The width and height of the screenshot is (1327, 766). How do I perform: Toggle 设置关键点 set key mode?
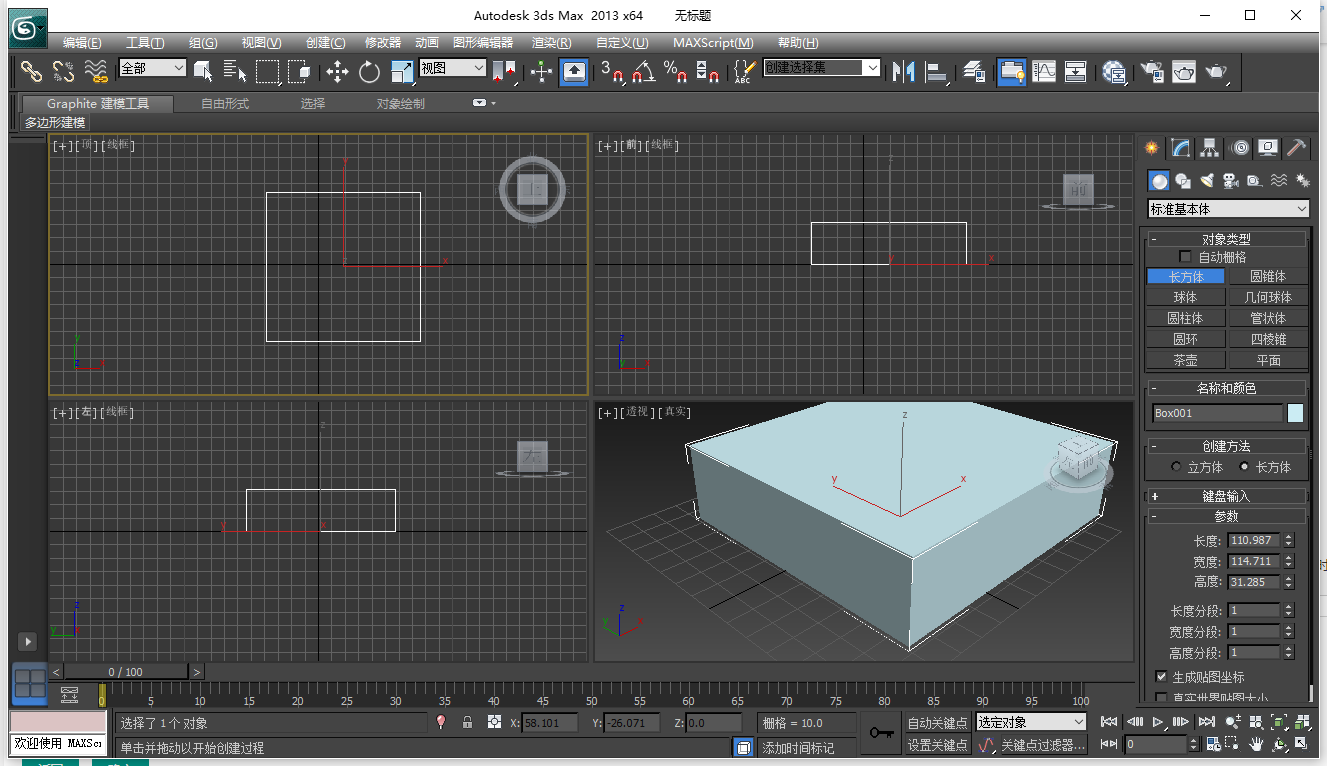coord(937,745)
